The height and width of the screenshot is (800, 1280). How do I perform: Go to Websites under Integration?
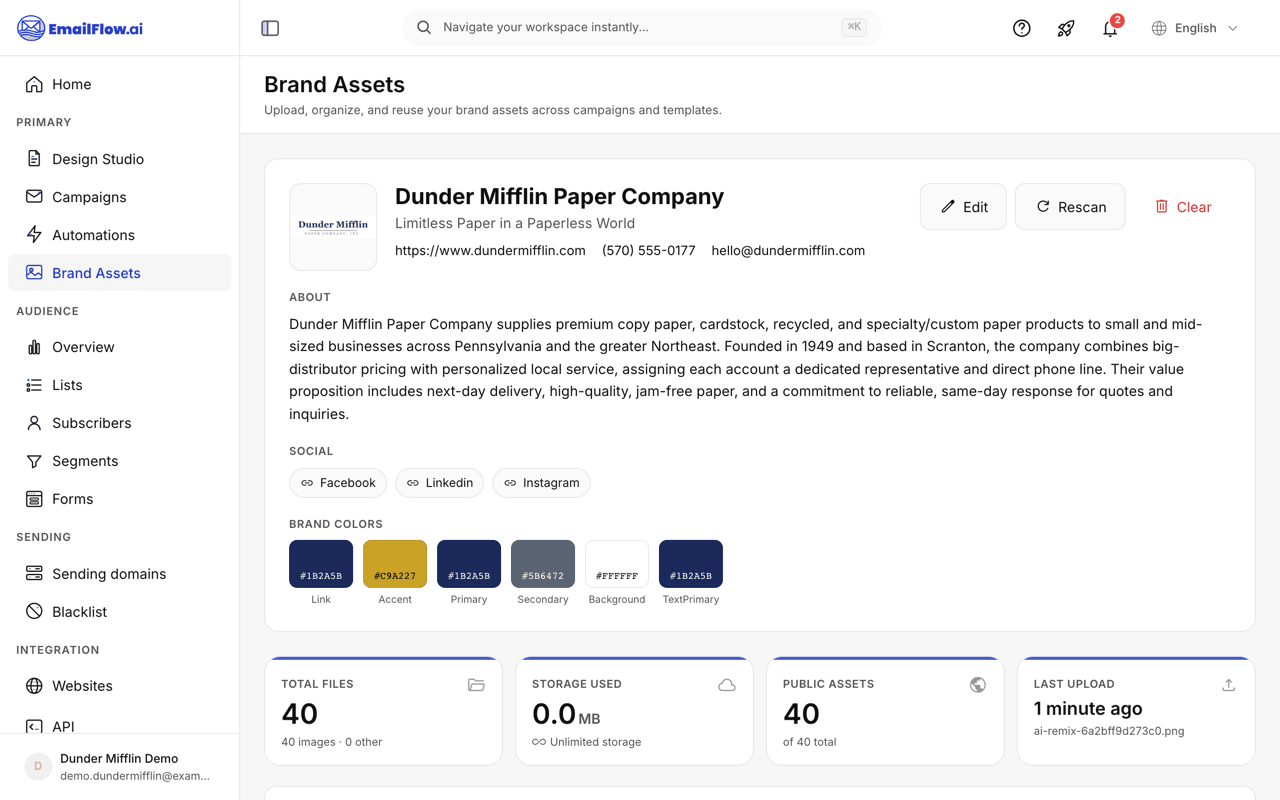pyautogui.click(x=120, y=686)
